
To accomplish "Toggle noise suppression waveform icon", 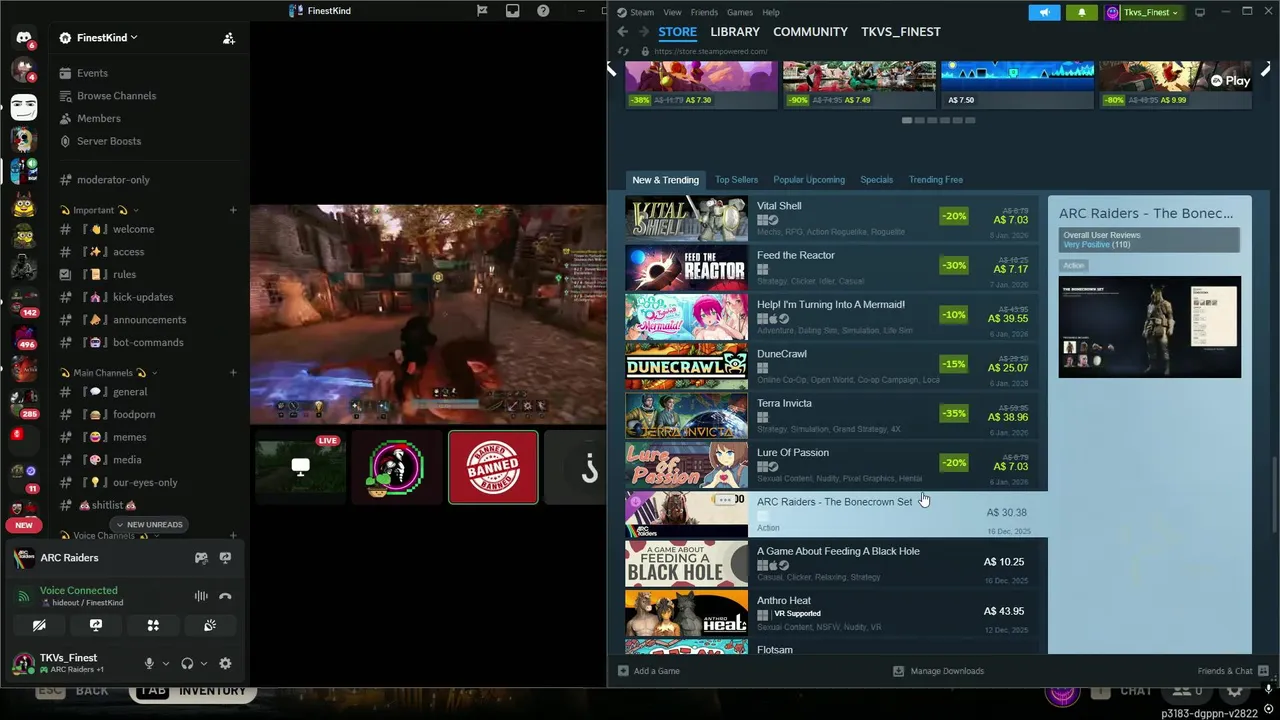I will pyautogui.click(x=201, y=596).
